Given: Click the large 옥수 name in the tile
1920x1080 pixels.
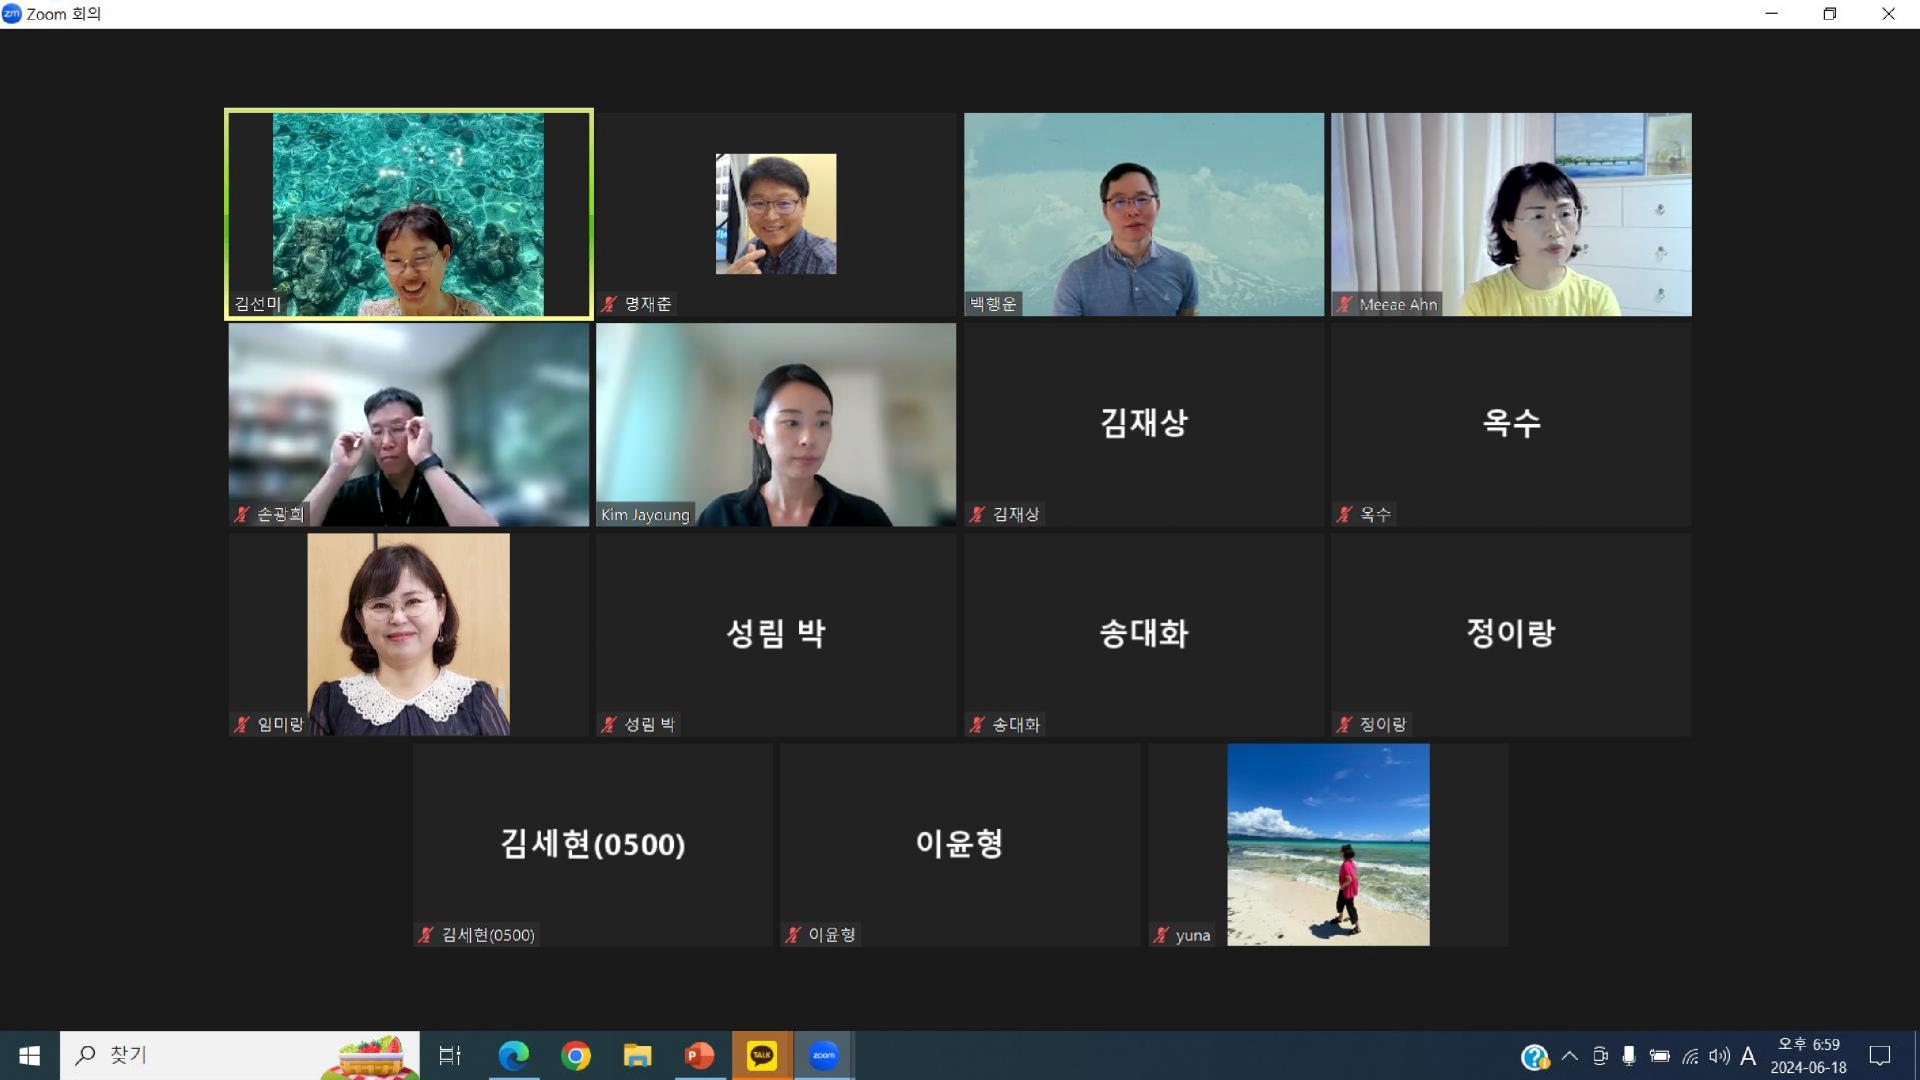Looking at the screenshot, I should (1511, 423).
